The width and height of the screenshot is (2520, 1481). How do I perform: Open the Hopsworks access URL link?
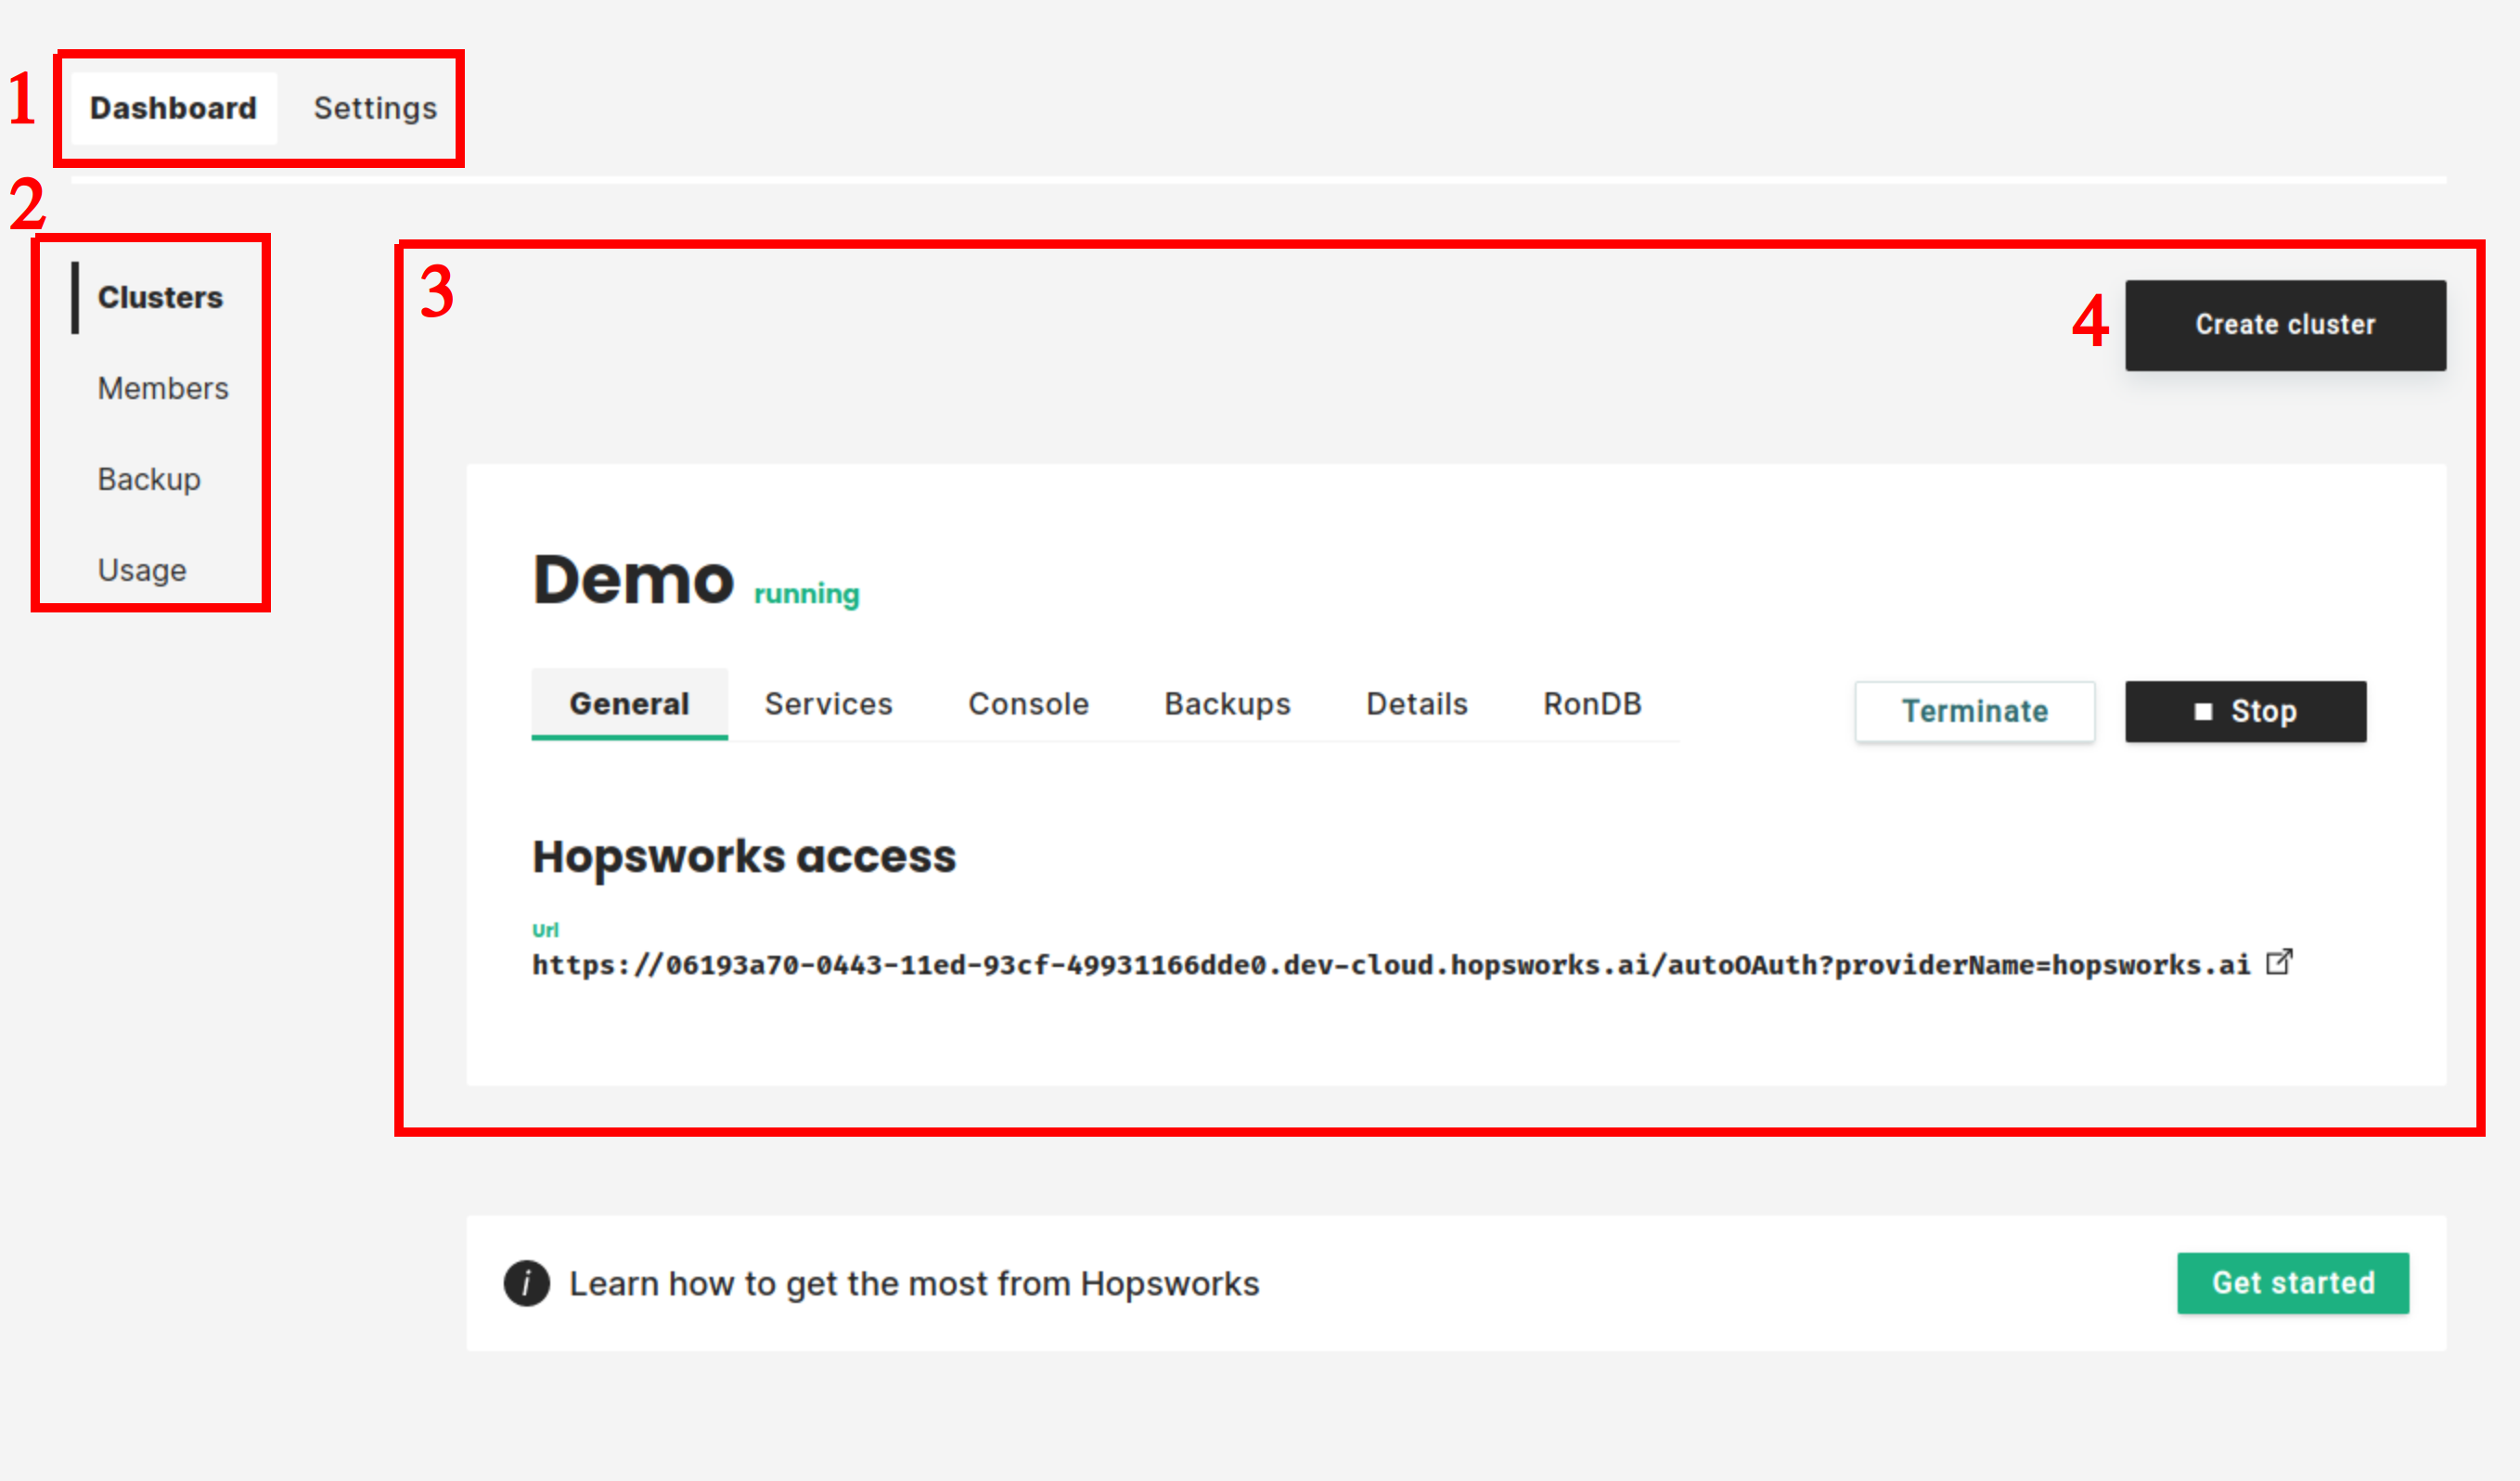(x=1391, y=965)
